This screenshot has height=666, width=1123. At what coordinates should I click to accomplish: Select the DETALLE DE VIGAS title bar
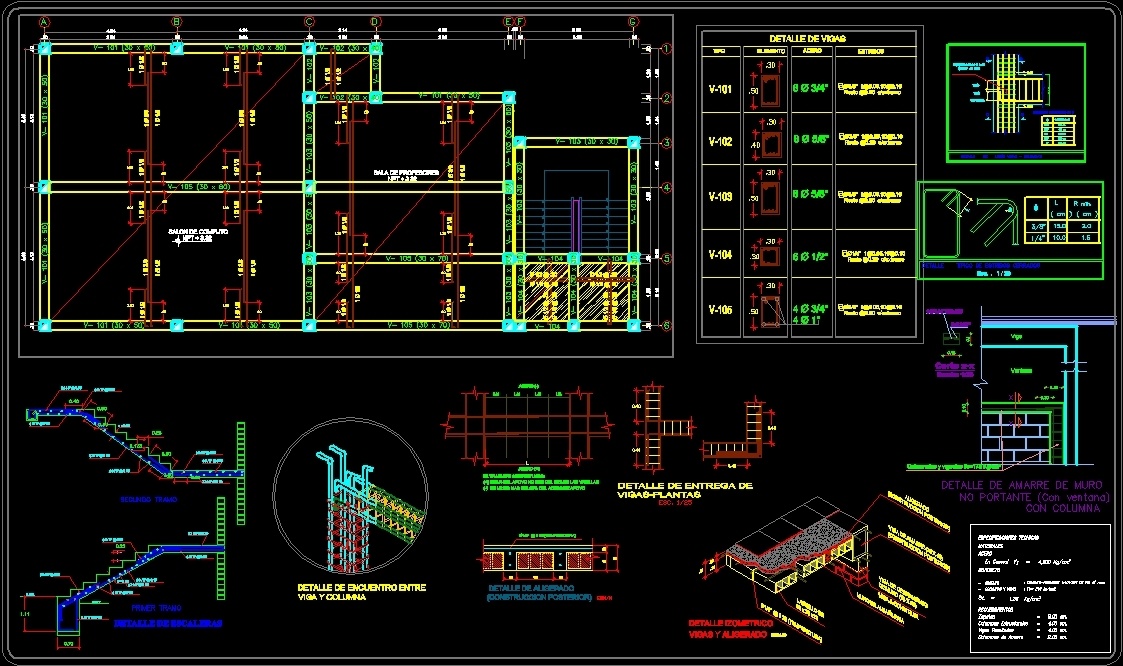(x=807, y=38)
